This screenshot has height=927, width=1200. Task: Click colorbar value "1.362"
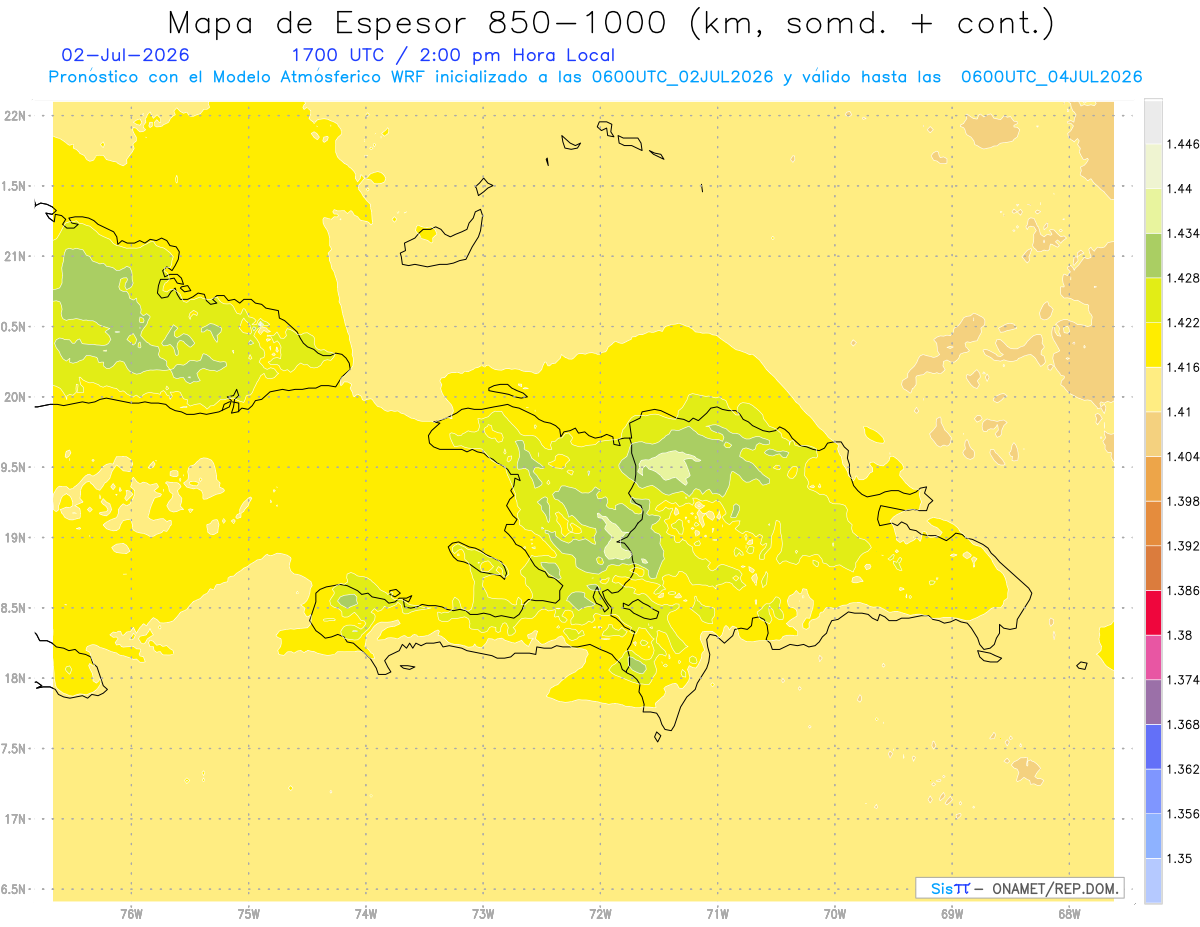coord(1184,769)
